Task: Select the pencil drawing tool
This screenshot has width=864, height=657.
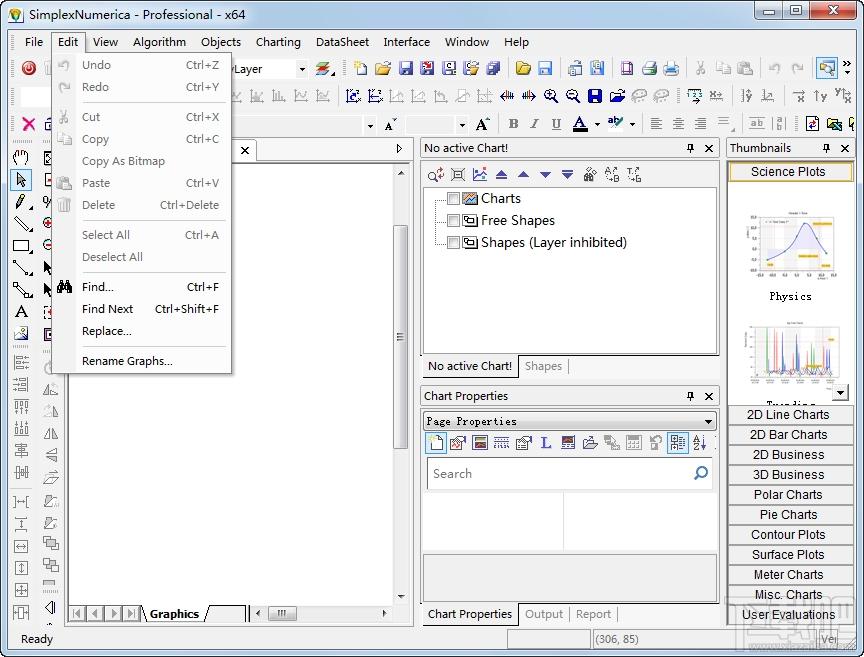Action: click(21, 202)
